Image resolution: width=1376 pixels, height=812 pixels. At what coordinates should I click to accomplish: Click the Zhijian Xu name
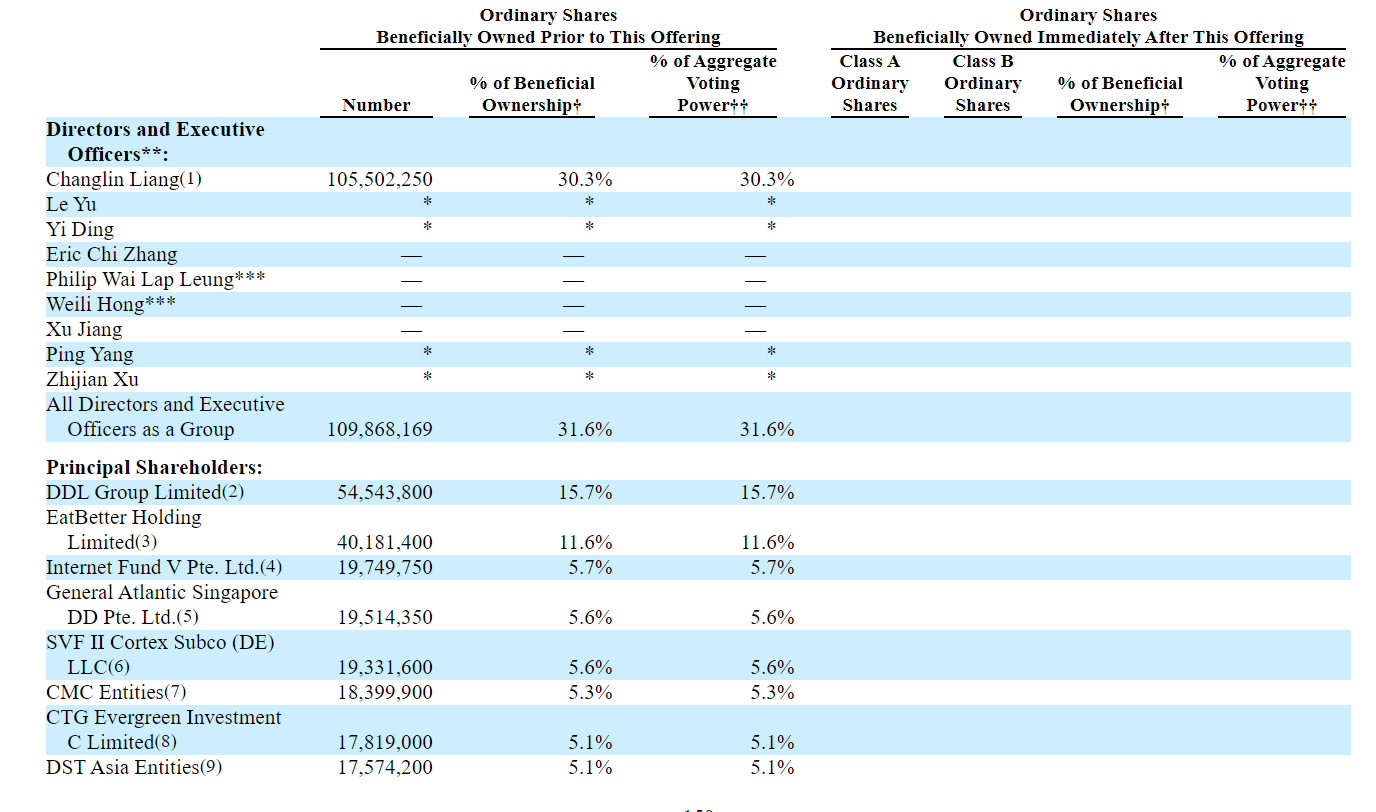92,380
